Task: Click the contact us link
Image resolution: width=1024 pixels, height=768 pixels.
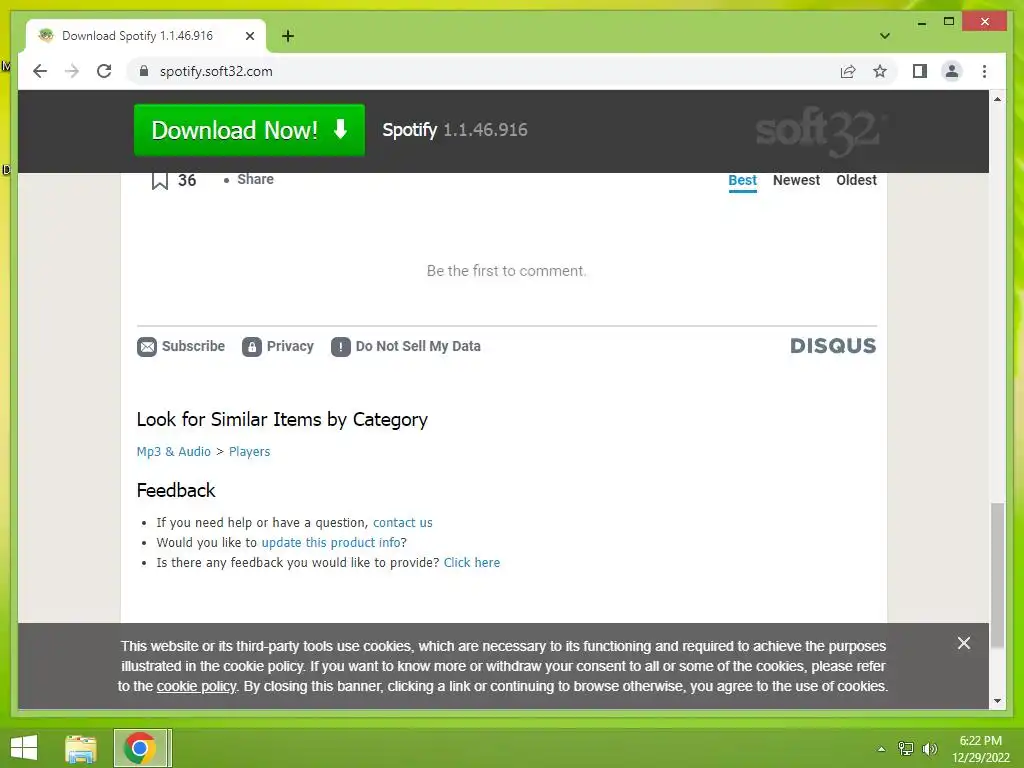Action: click(402, 522)
